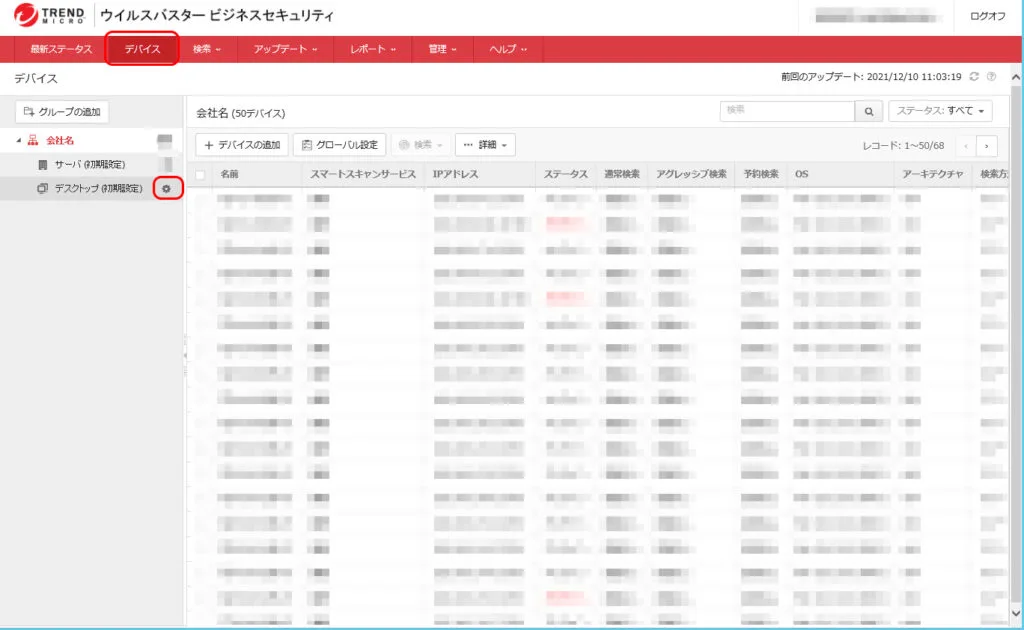1024x630 pixels.
Task: Sort by 名前 column
Action: click(229, 174)
